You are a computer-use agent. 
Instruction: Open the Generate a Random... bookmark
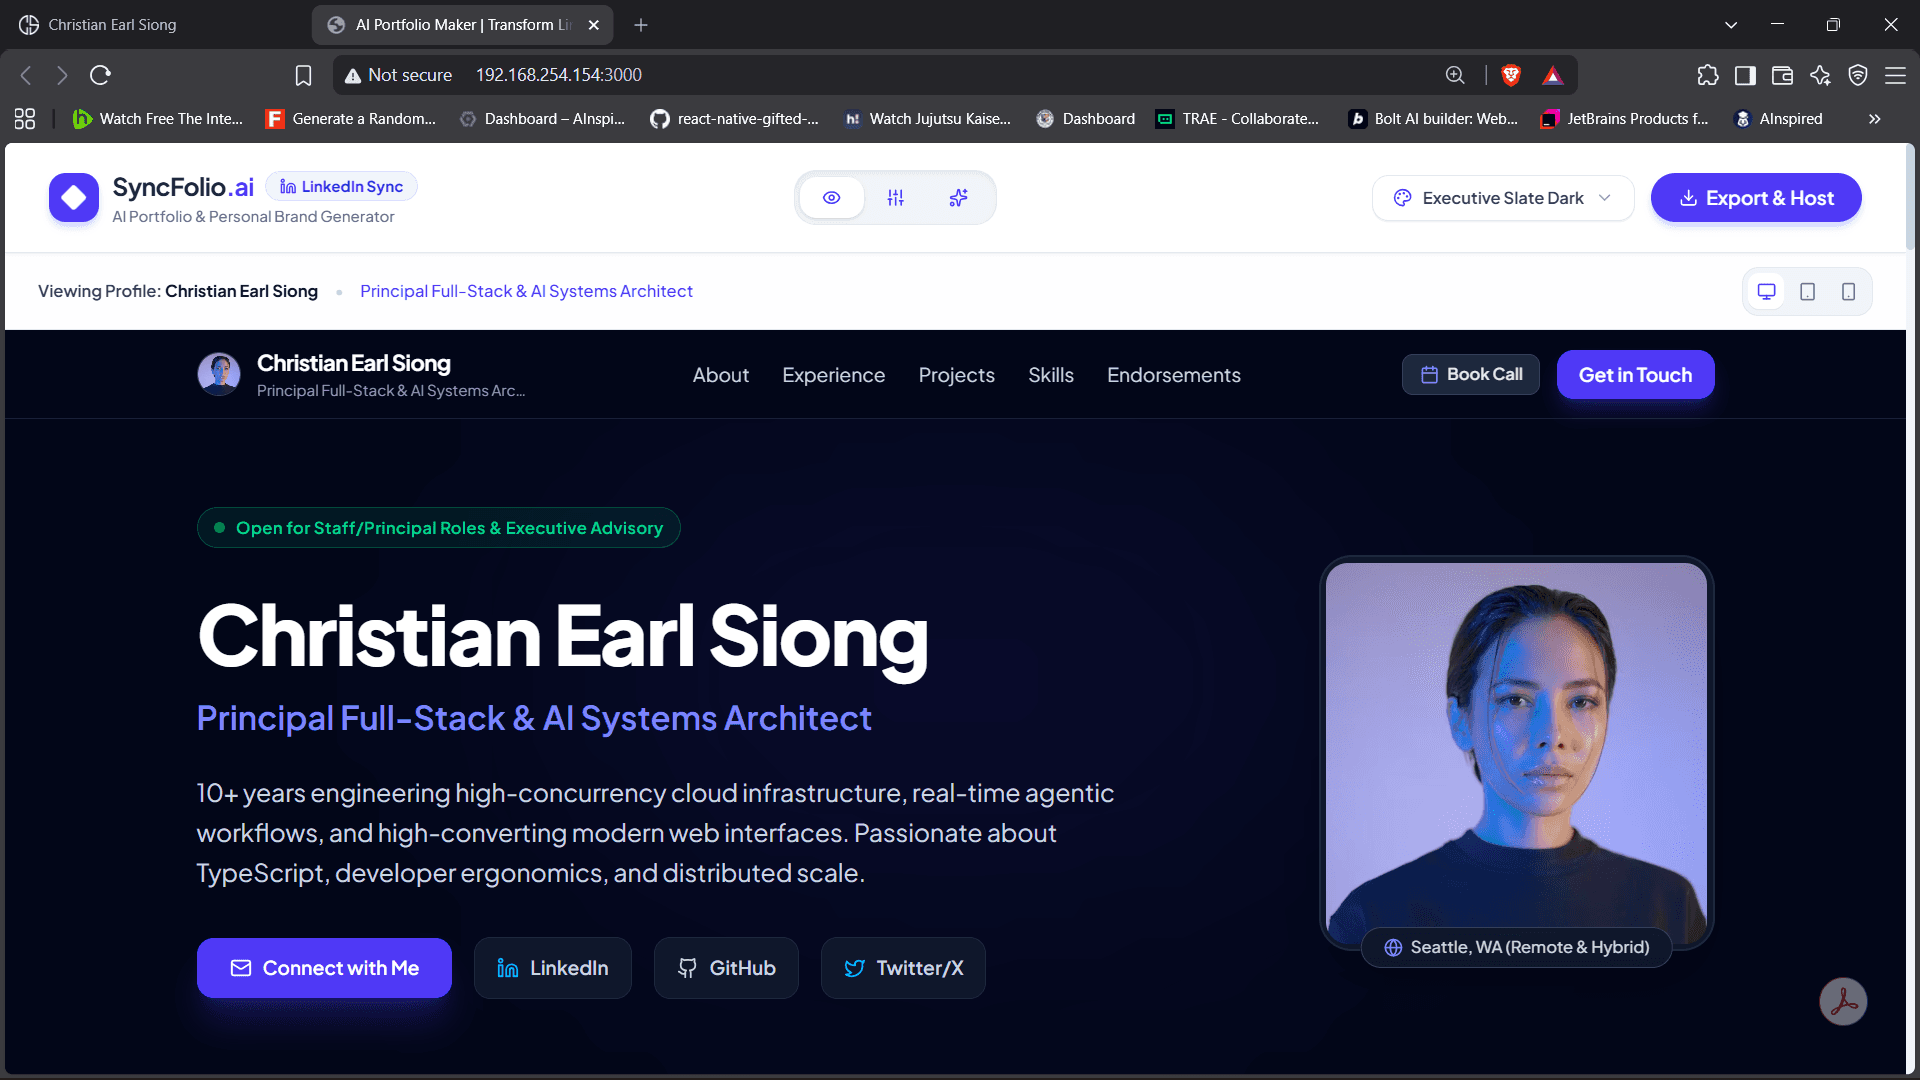coord(351,119)
